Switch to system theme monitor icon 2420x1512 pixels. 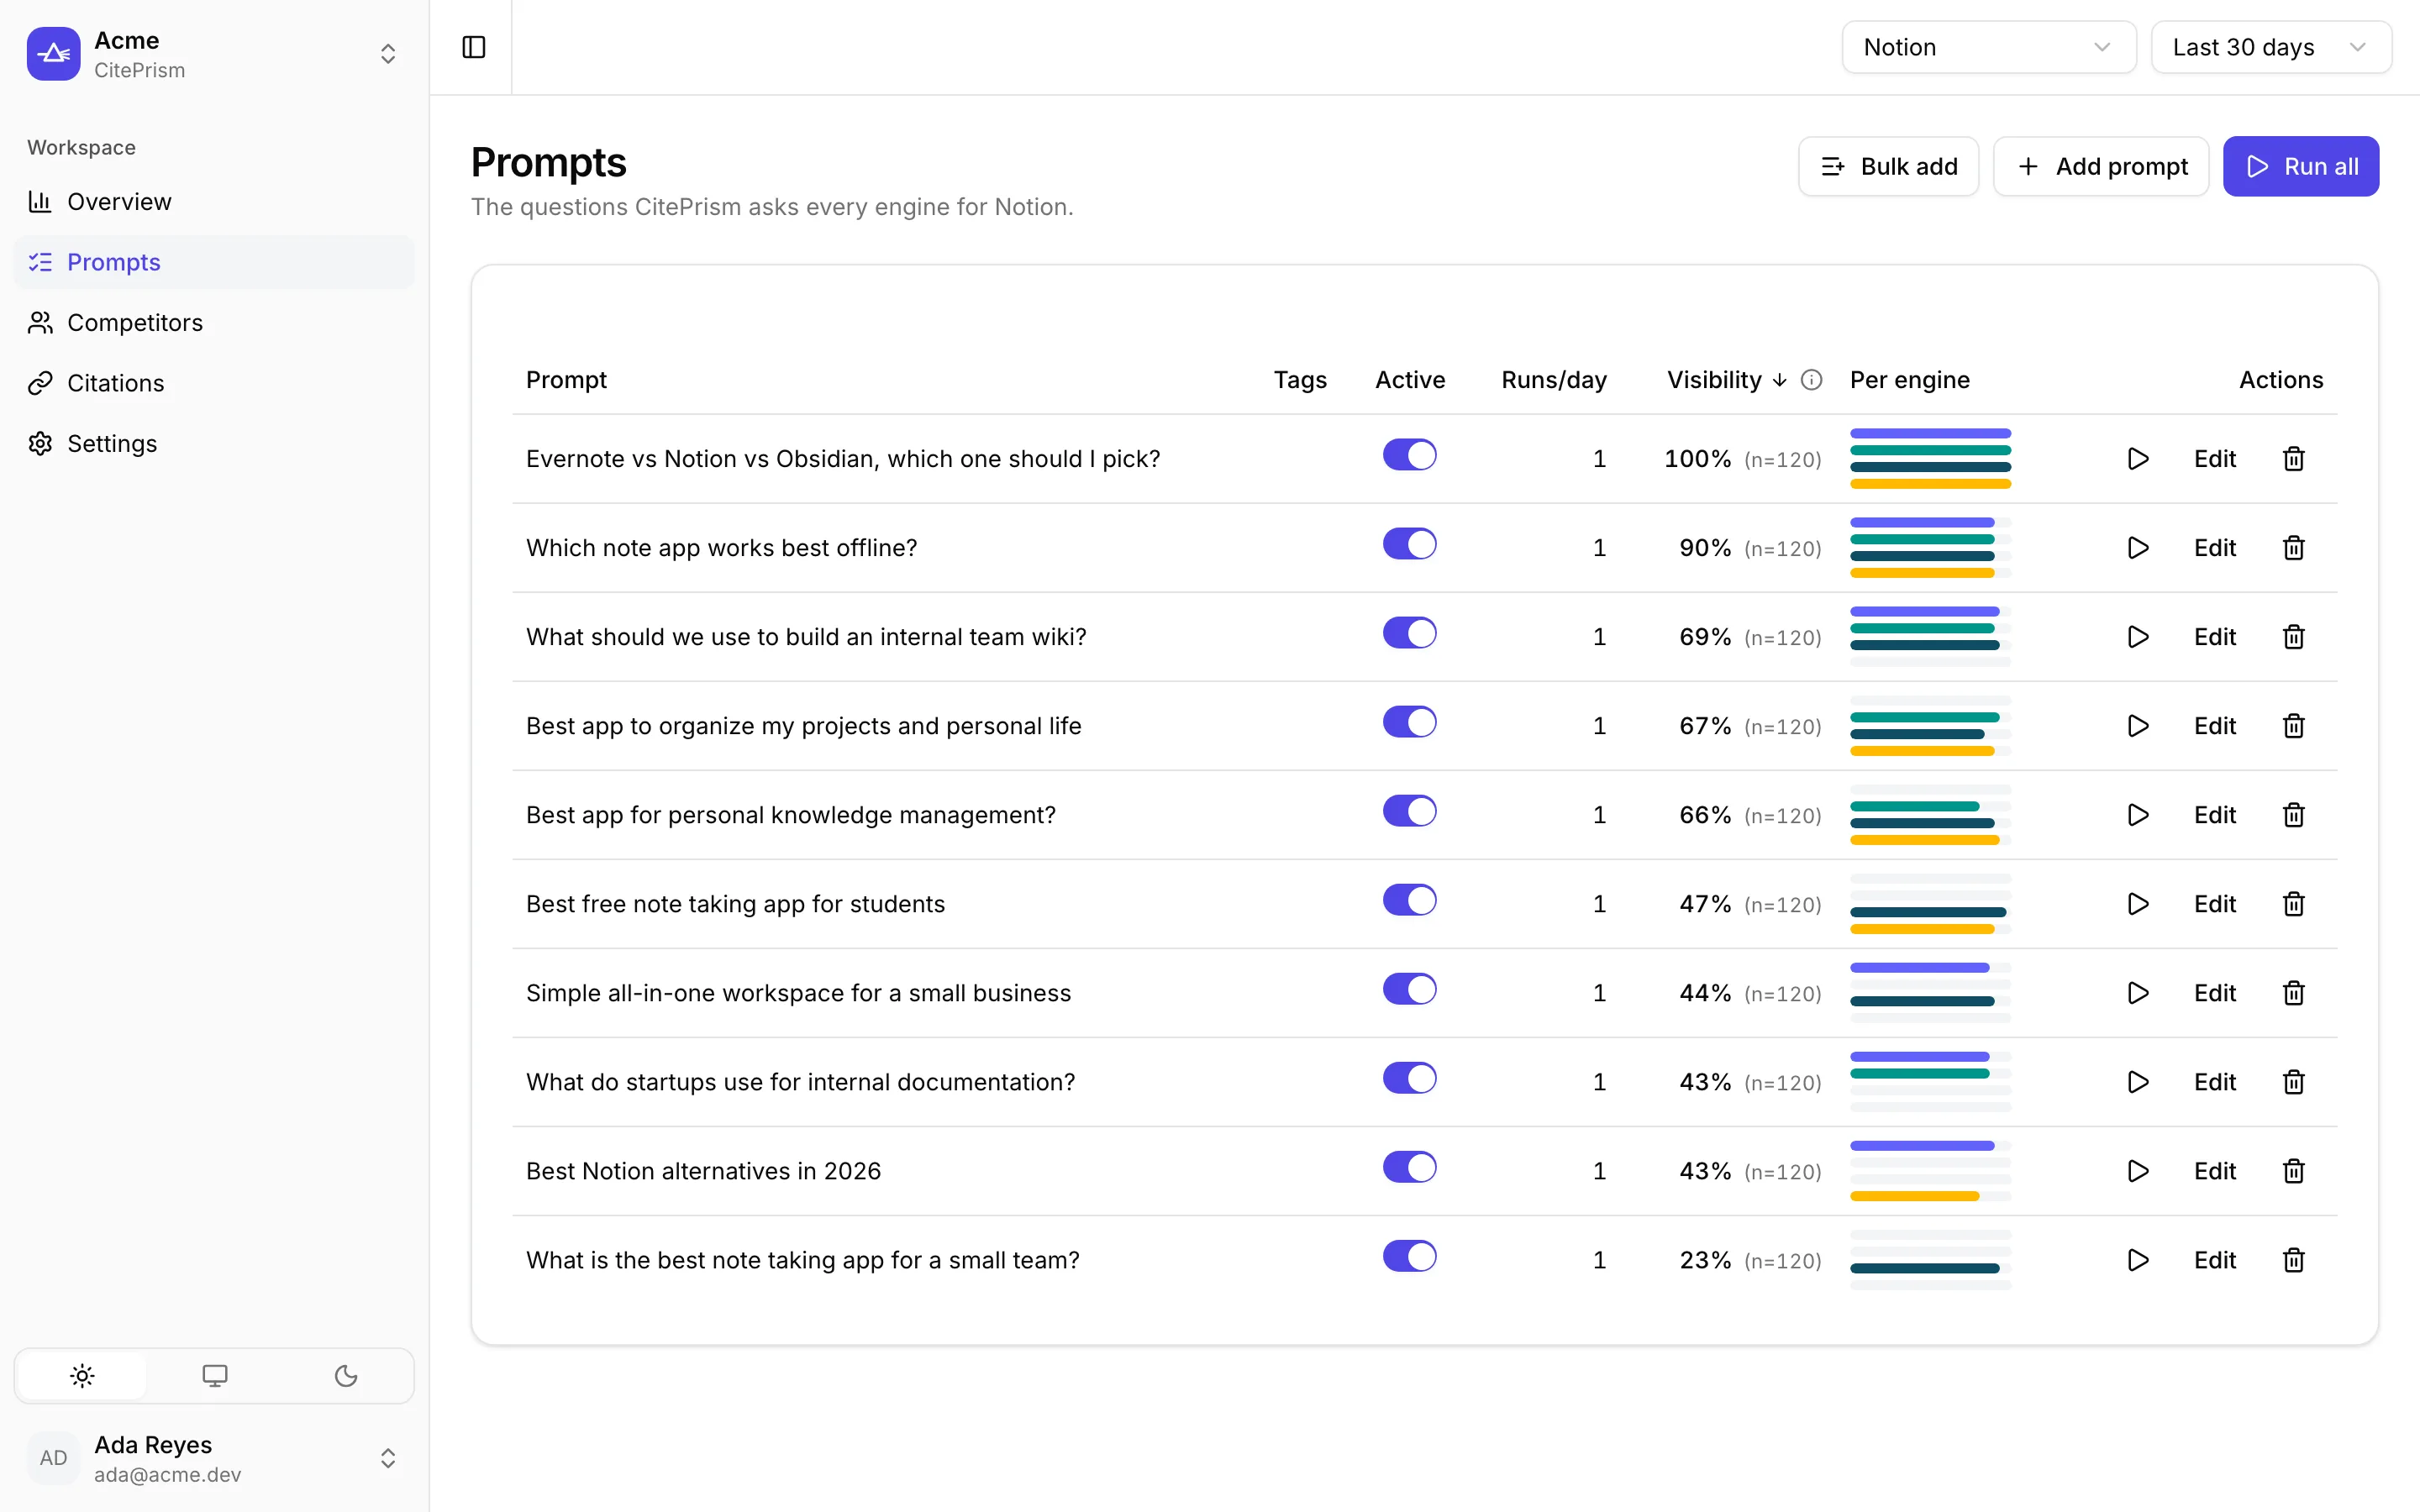click(214, 1376)
